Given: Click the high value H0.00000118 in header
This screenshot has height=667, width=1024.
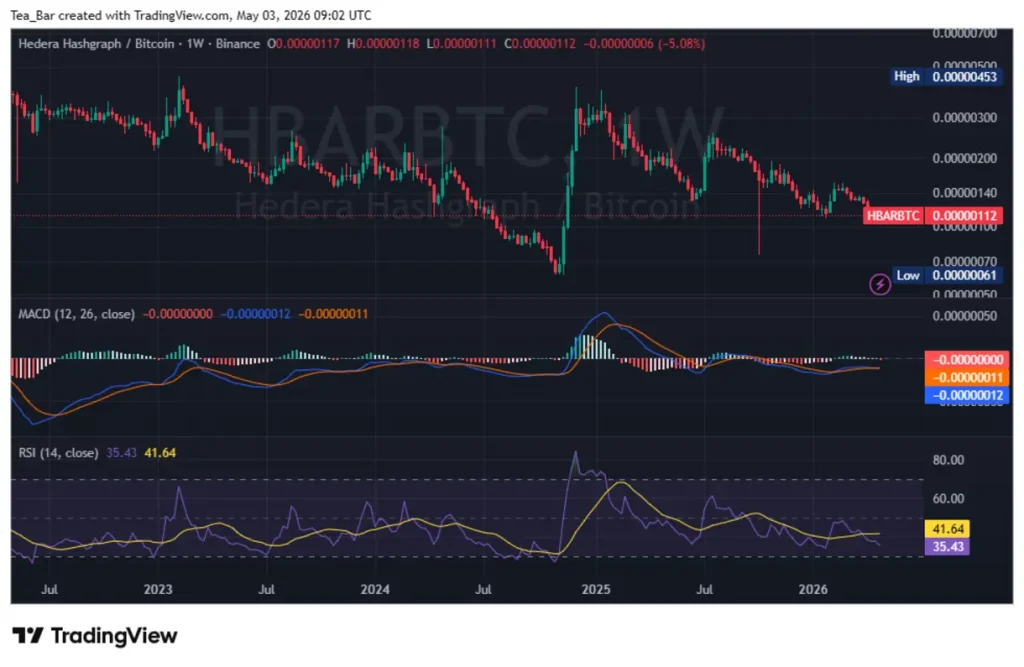Looking at the screenshot, I should pos(383,44).
